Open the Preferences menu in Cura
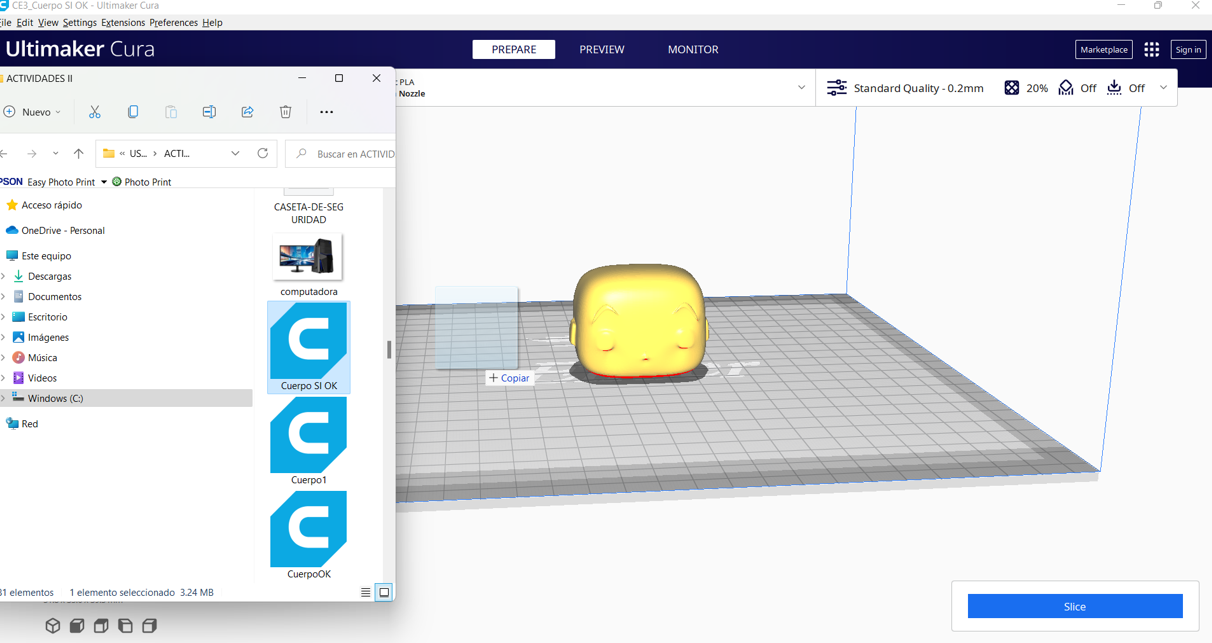1212x643 pixels. coord(174,22)
